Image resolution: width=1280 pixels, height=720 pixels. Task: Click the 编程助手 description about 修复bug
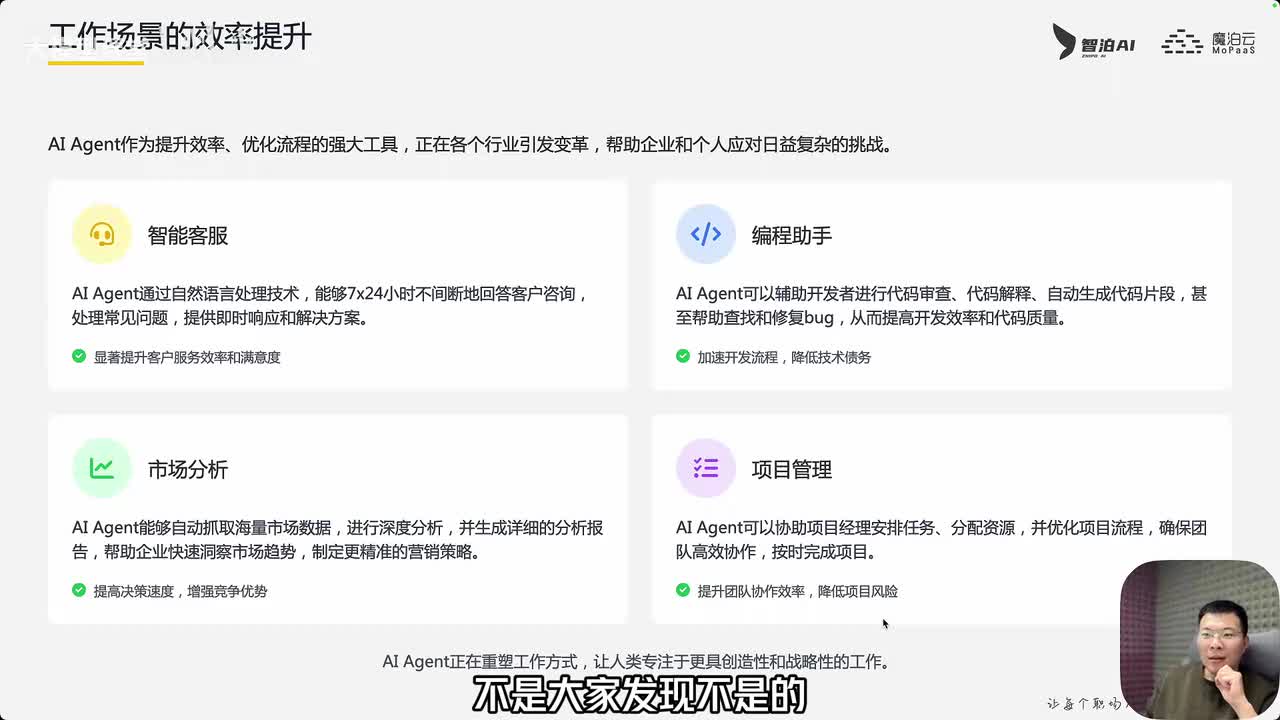pyautogui.click(x=941, y=306)
